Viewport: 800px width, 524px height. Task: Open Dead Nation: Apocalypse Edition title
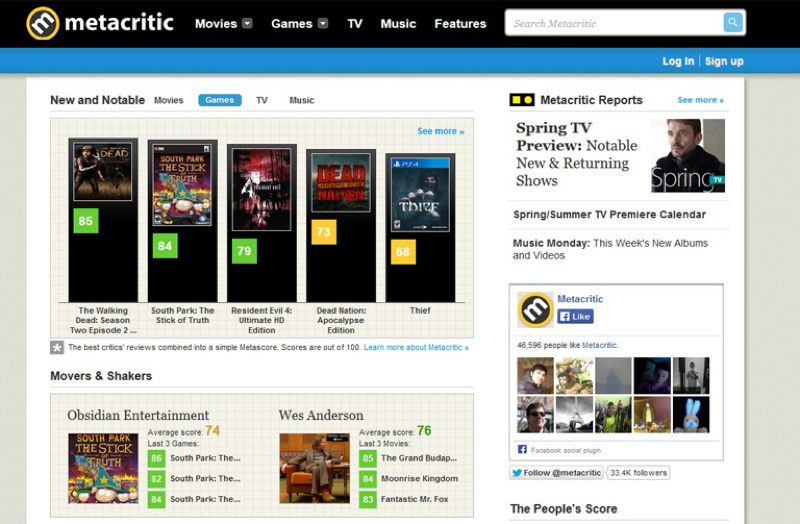click(341, 320)
